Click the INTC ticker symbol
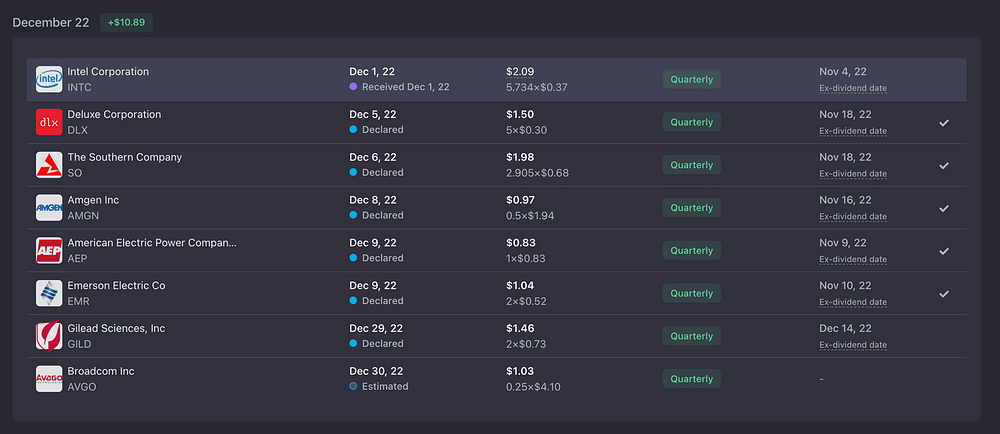The height and width of the screenshot is (434, 1000). point(80,87)
